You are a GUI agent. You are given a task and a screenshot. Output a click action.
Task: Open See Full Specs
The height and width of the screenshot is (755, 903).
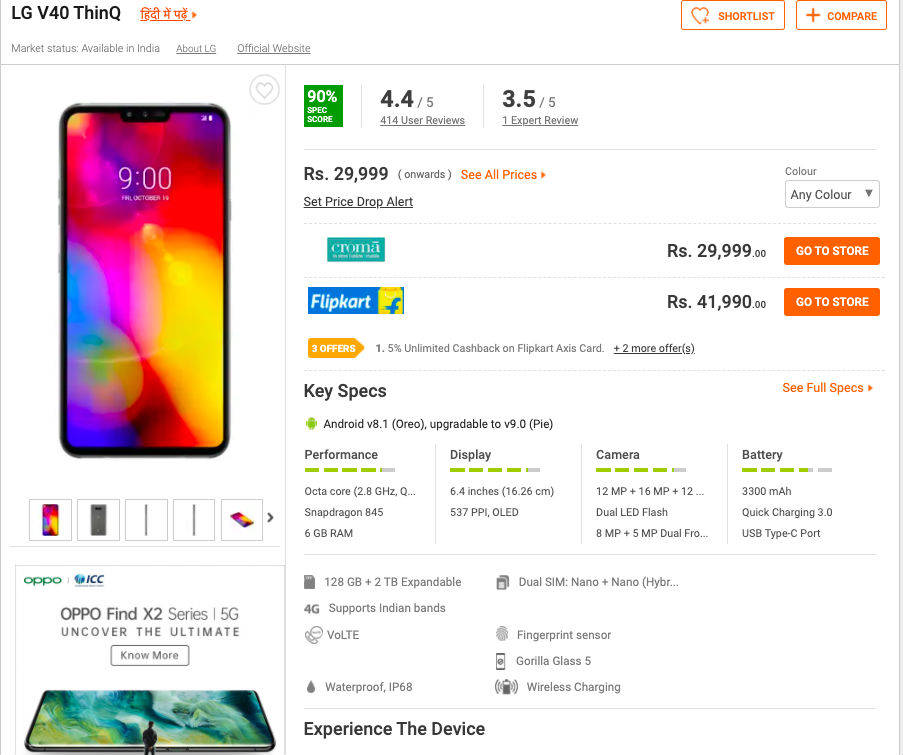pyautogui.click(x=827, y=388)
